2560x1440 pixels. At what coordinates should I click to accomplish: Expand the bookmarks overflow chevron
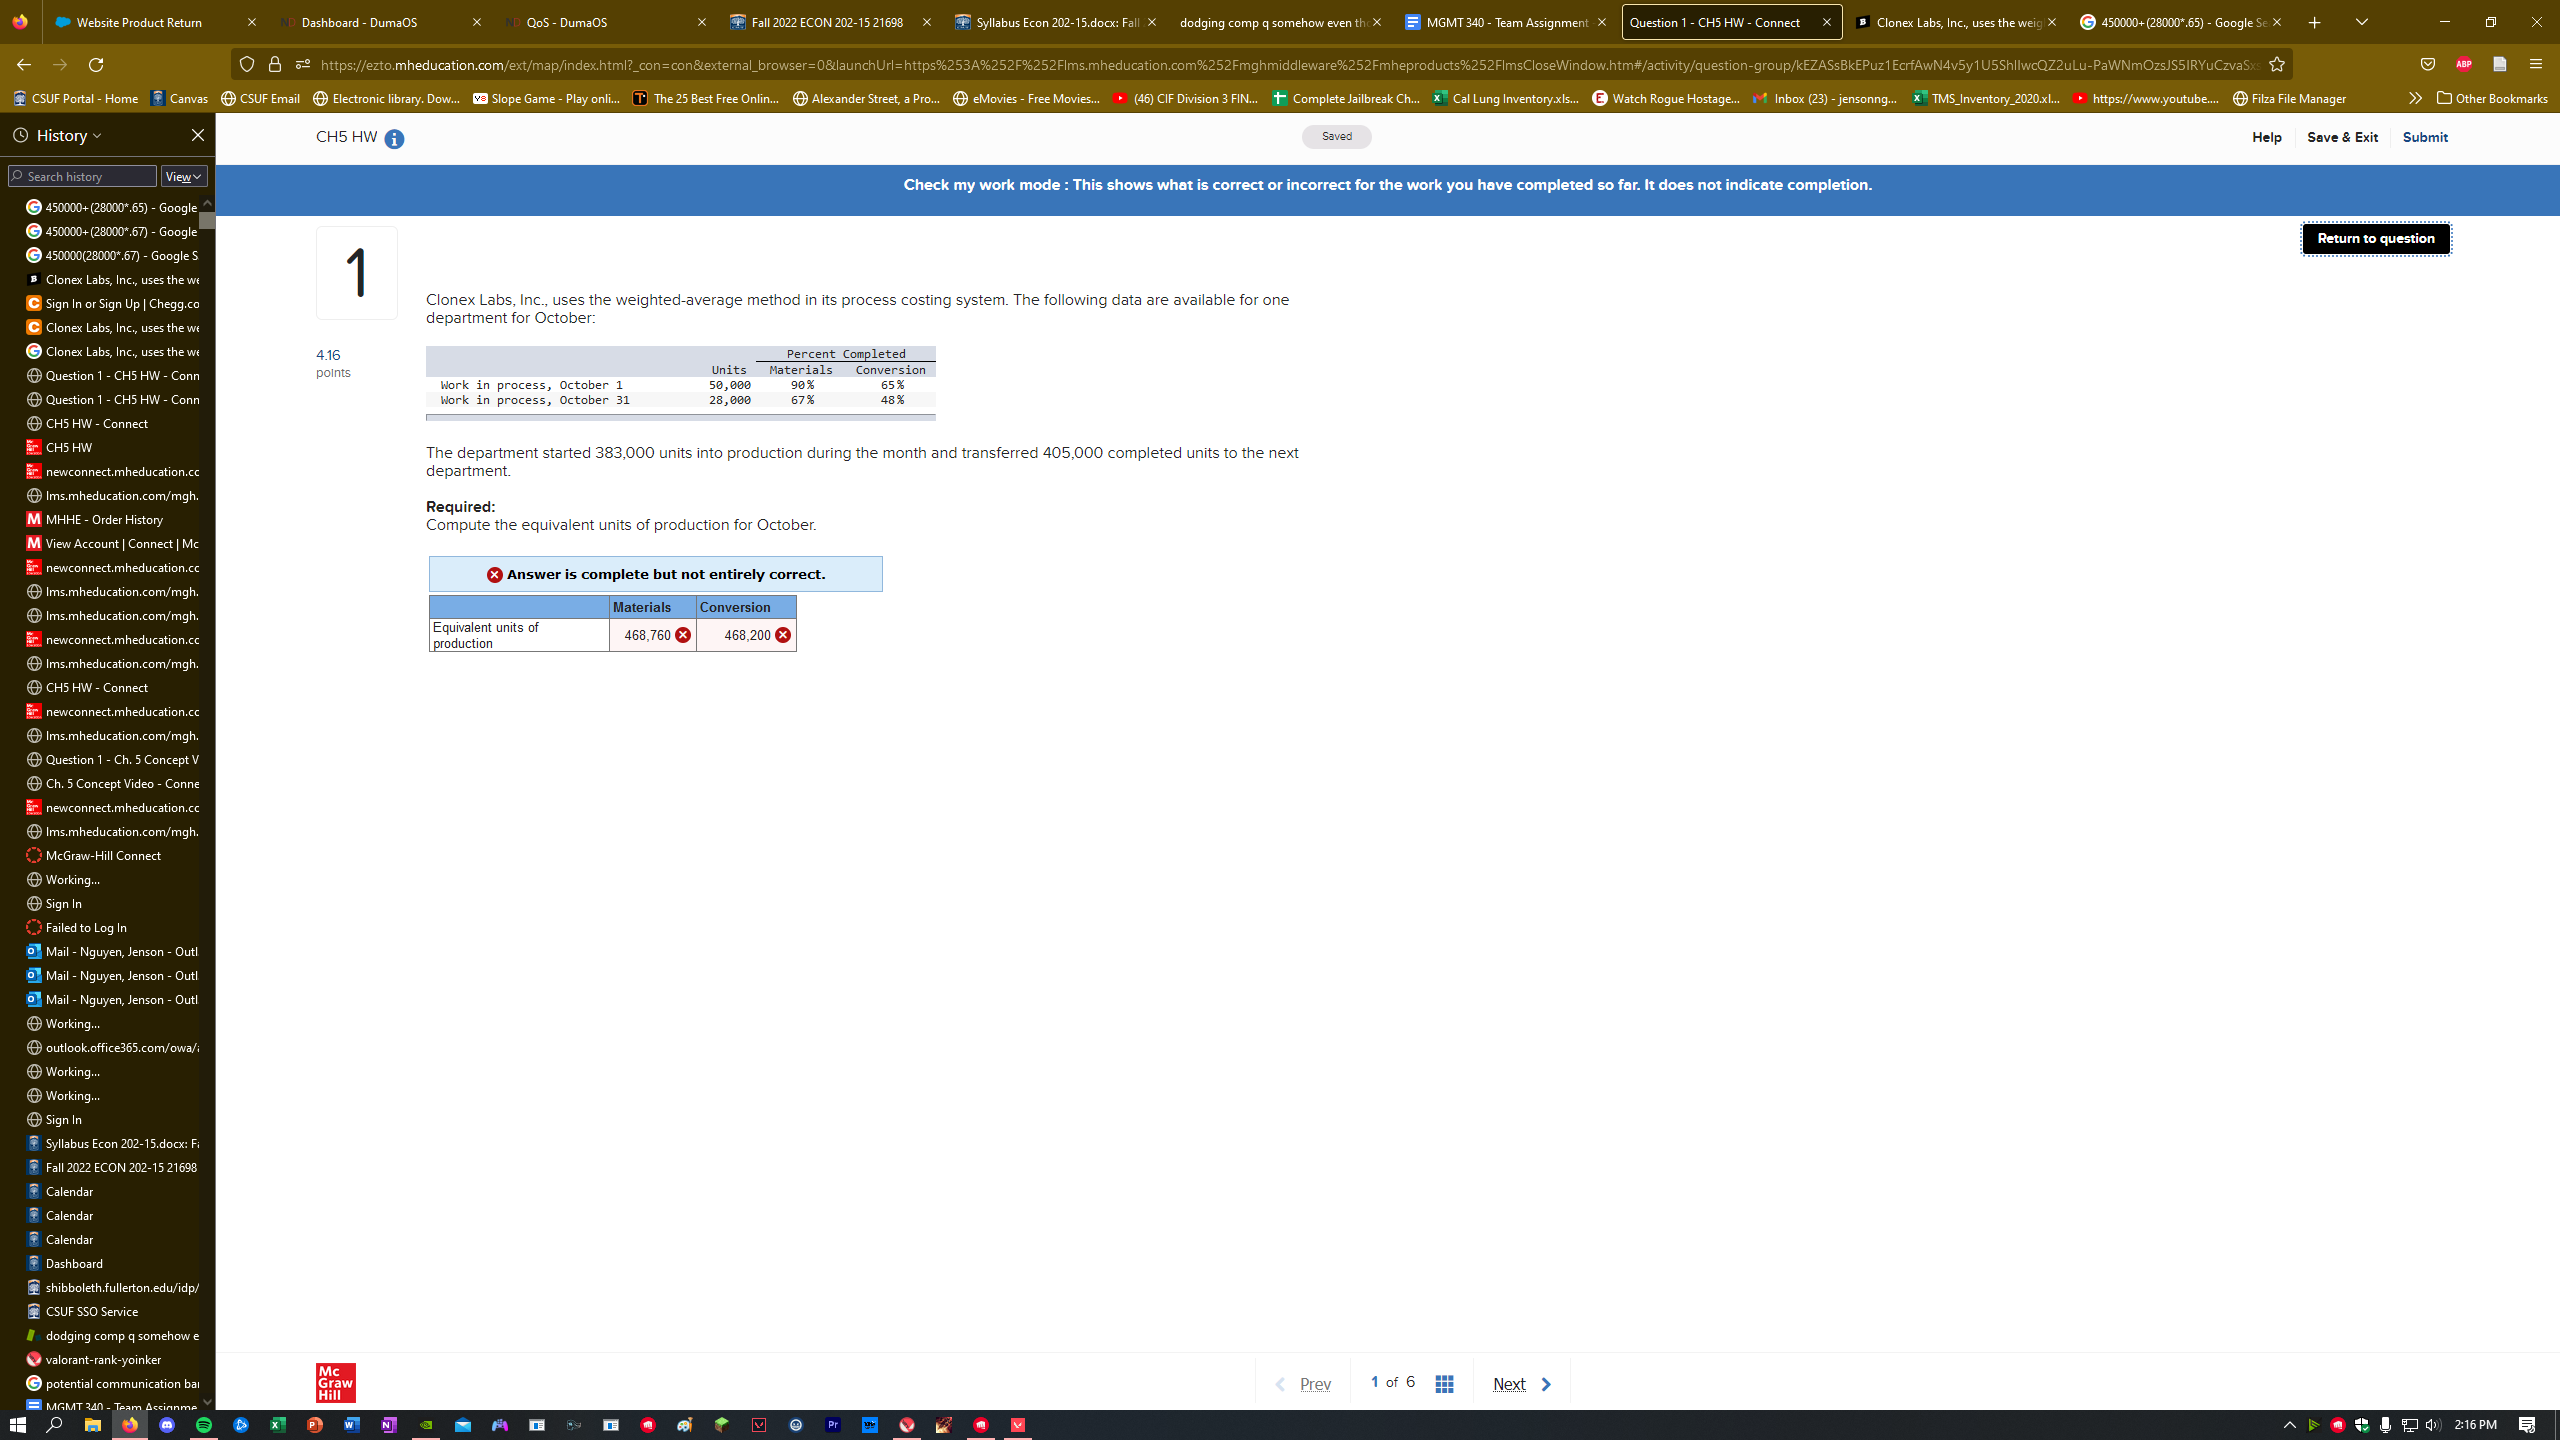click(2415, 98)
